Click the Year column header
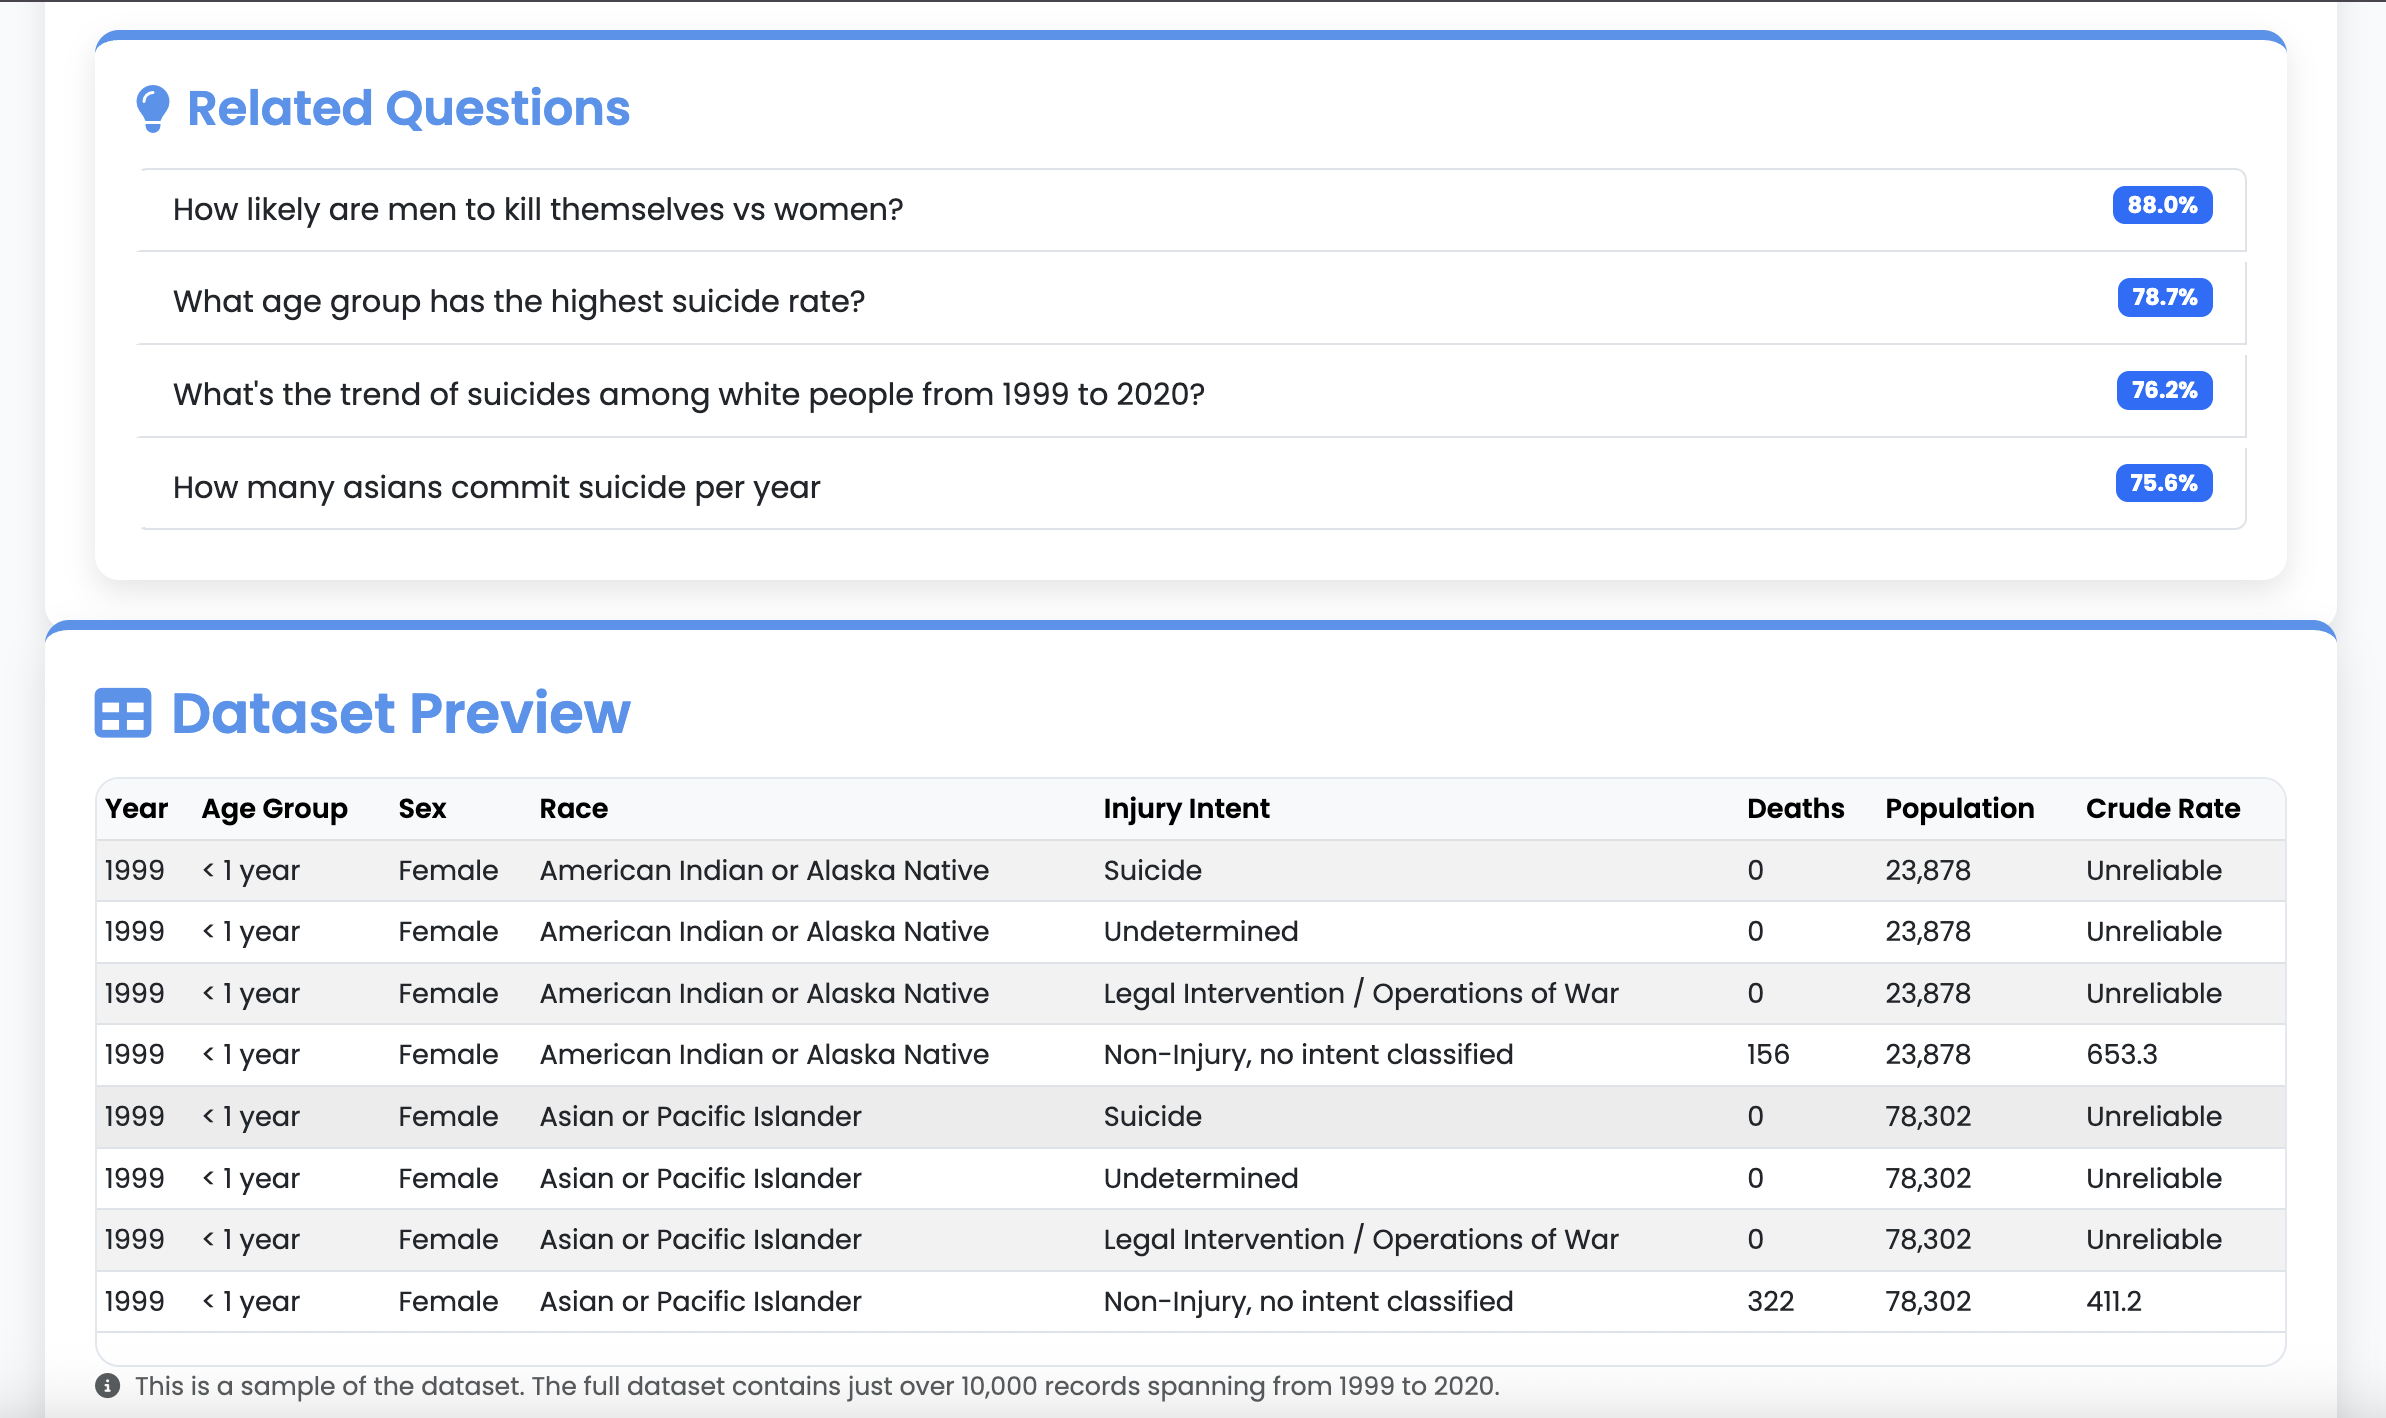 [x=137, y=809]
